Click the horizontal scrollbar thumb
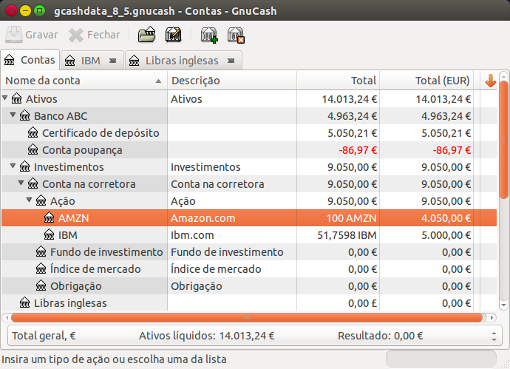 click(x=247, y=318)
